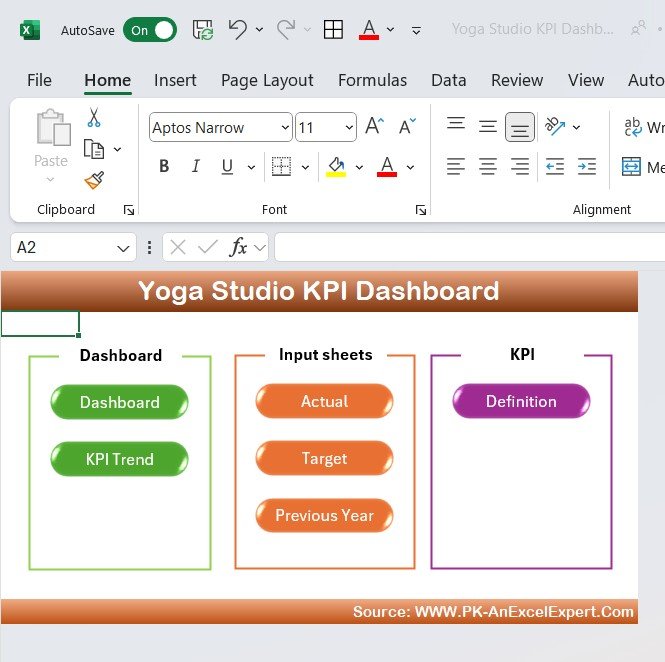Toggle Bottom Align for the cell
Image resolution: width=665 pixels, height=662 pixels.
point(520,127)
